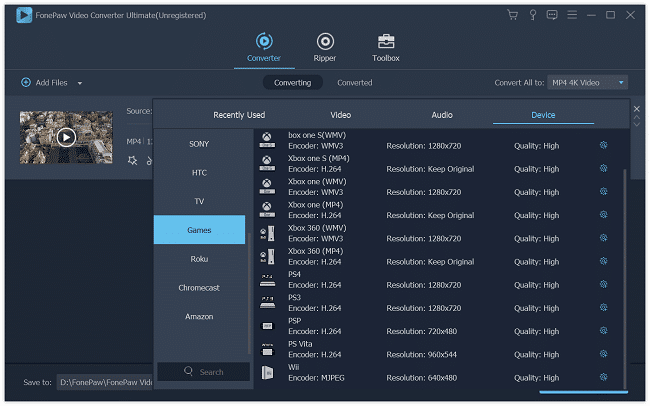Collapse the format panel with X button
Screen dimensions: 650x406
coord(637,108)
